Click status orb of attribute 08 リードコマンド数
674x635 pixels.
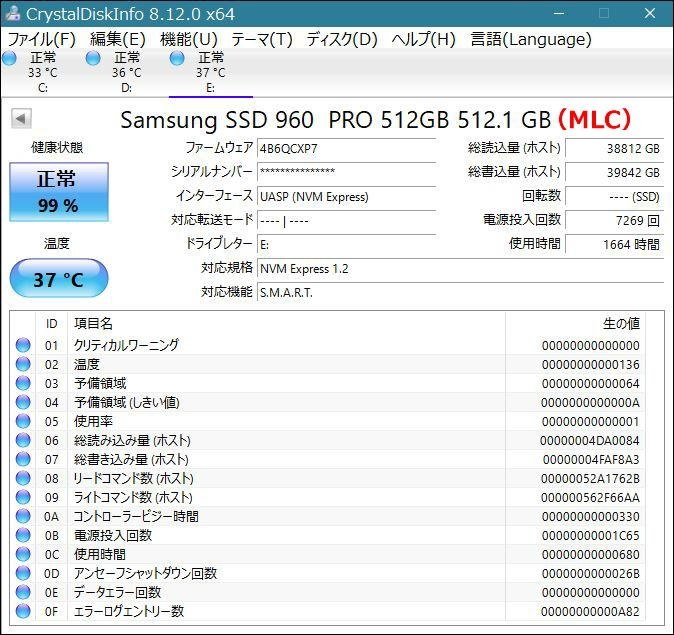coord(23,478)
